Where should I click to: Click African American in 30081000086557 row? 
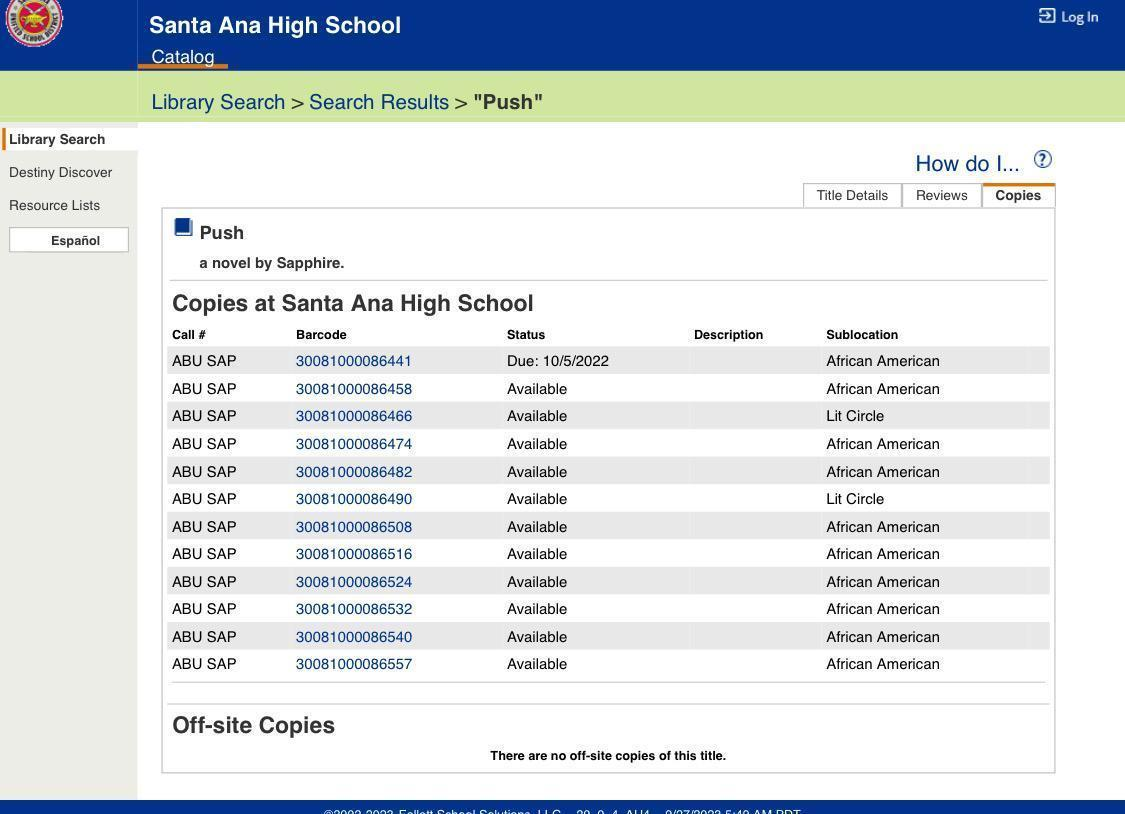click(882, 664)
